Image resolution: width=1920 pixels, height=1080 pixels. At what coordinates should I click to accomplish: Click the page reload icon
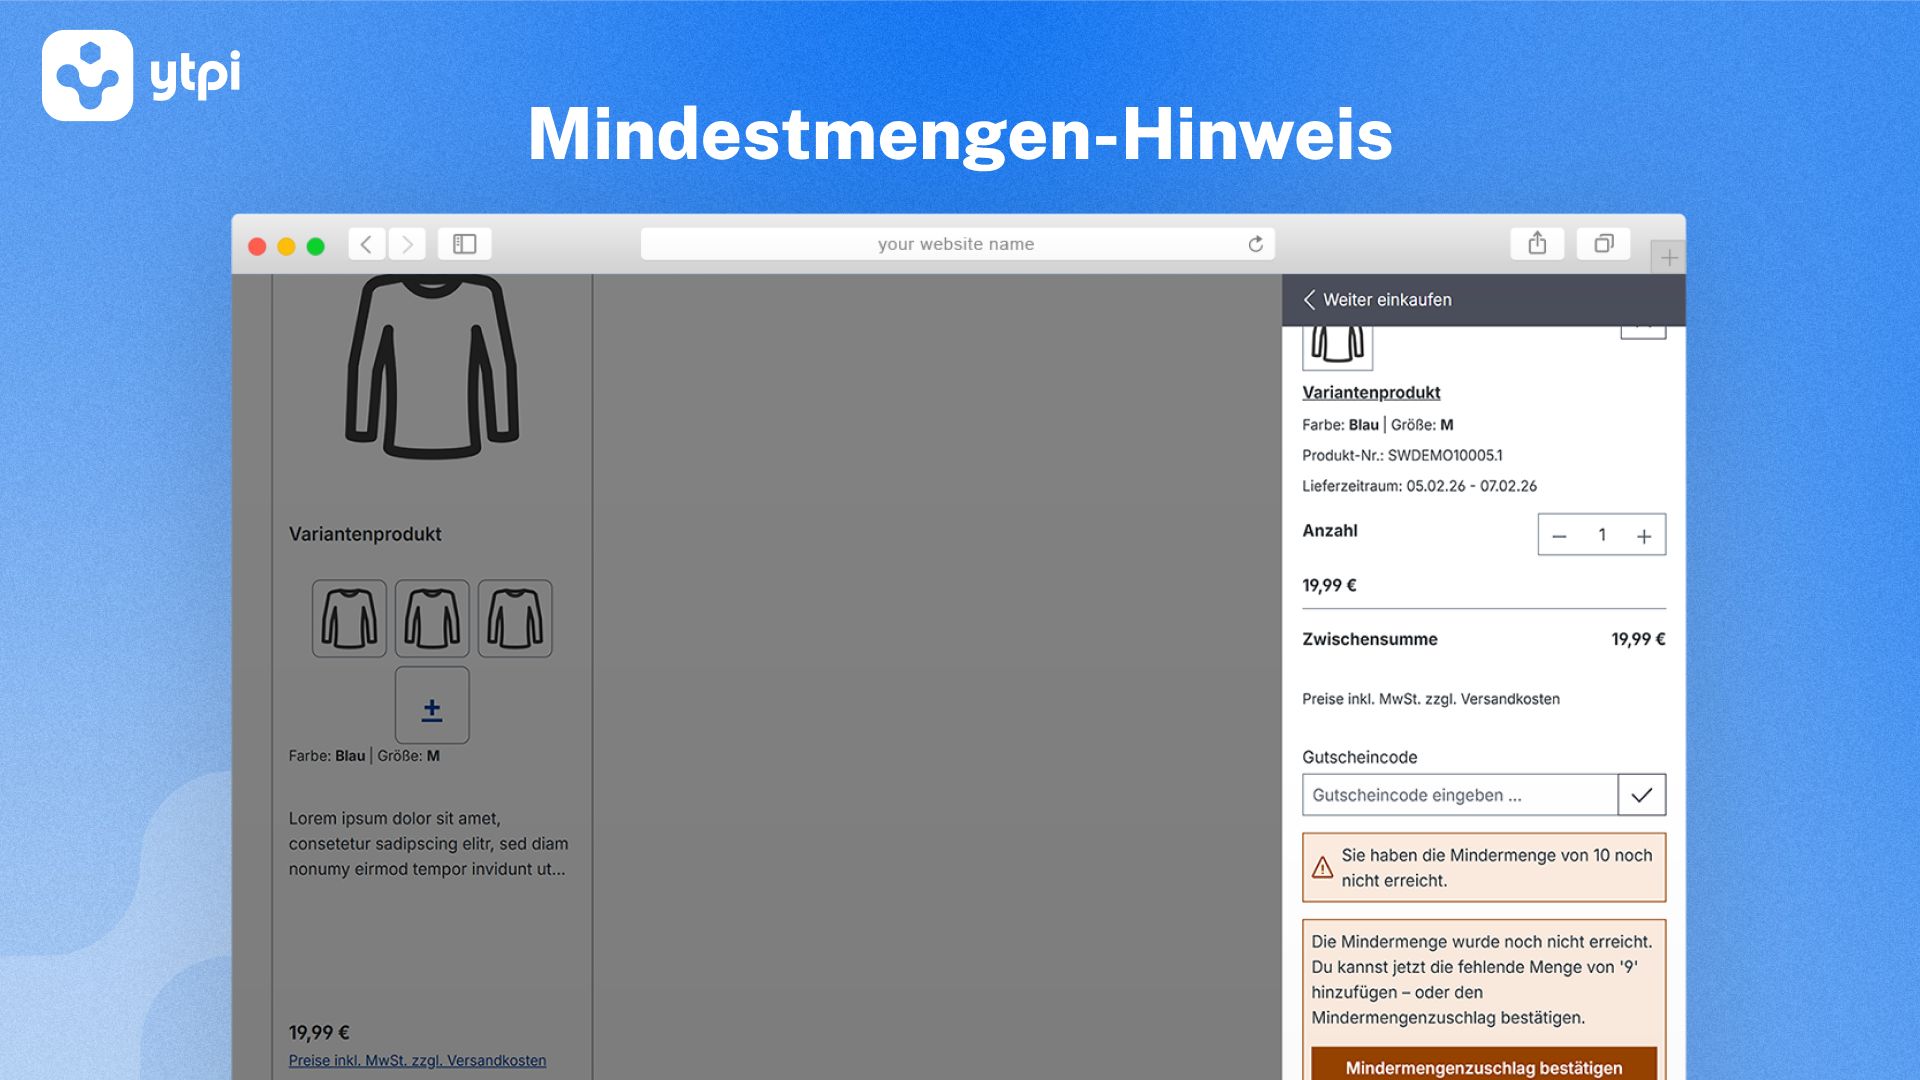(x=1255, y=244)
